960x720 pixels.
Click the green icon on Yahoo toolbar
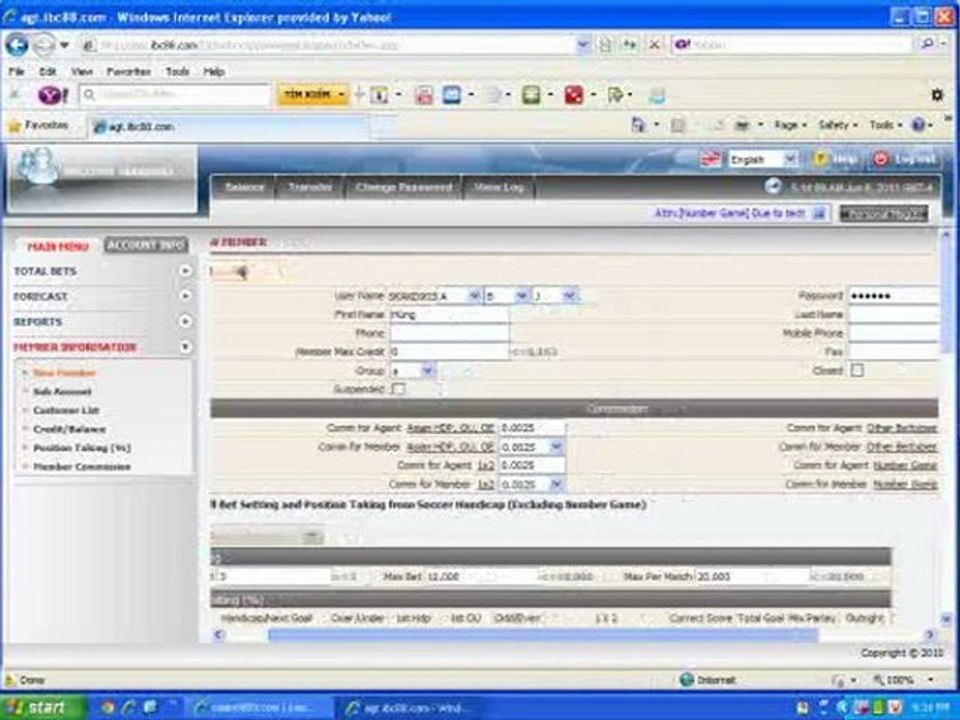[531, 95]
